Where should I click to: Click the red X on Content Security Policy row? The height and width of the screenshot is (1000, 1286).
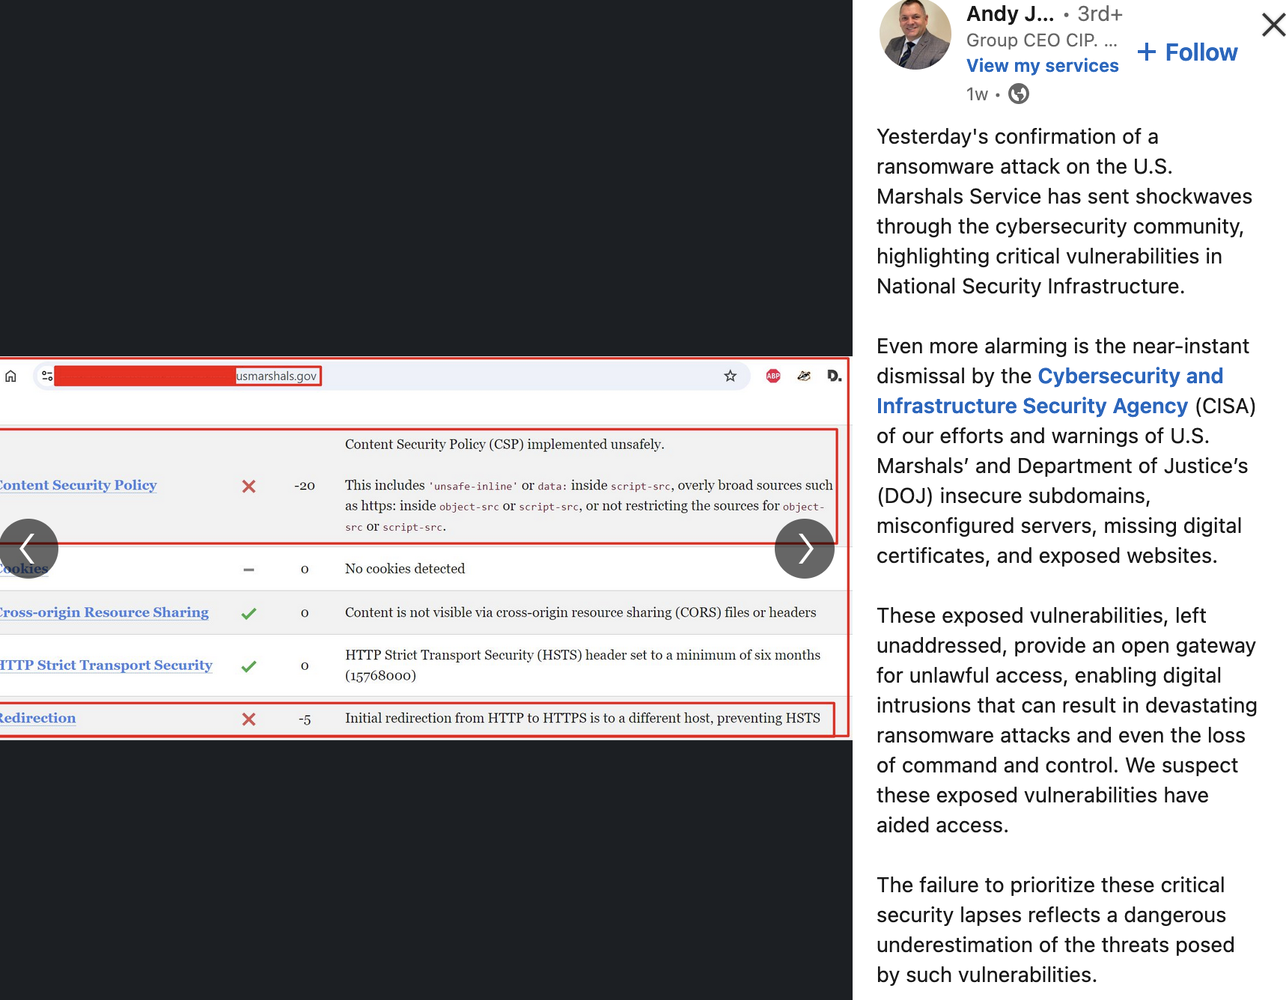(x=249, y=486)
